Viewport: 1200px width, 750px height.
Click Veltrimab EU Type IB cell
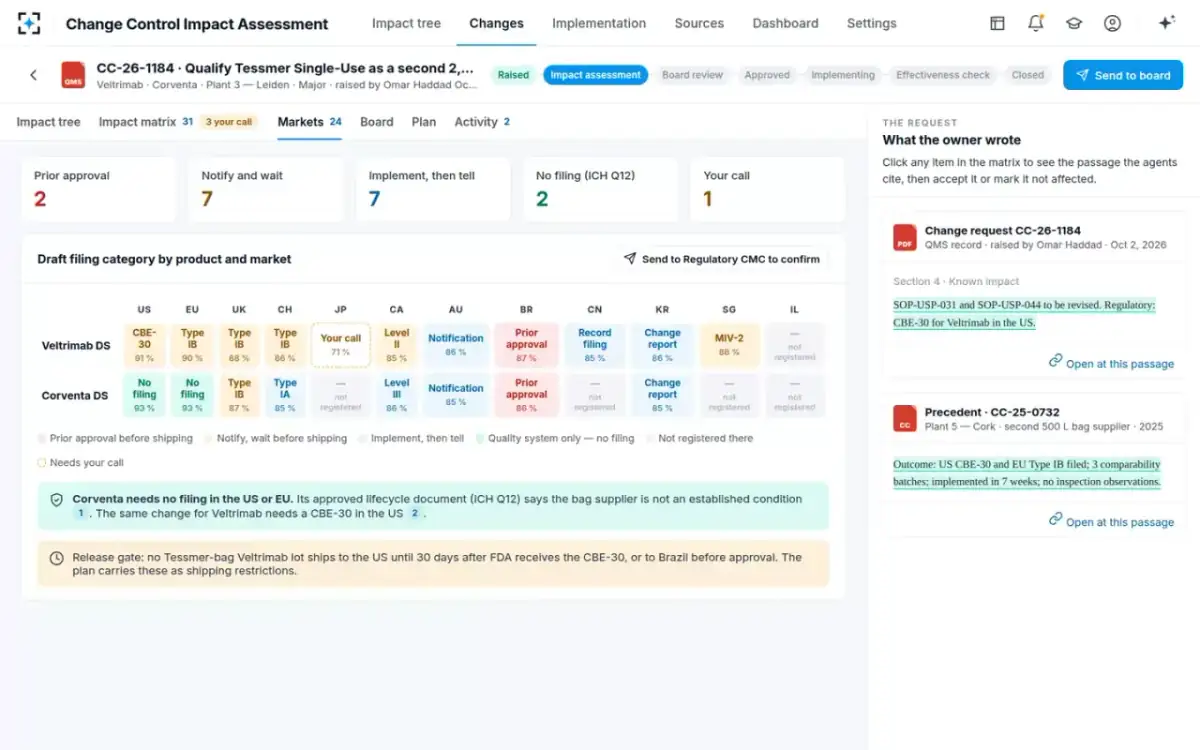point(192,345)
